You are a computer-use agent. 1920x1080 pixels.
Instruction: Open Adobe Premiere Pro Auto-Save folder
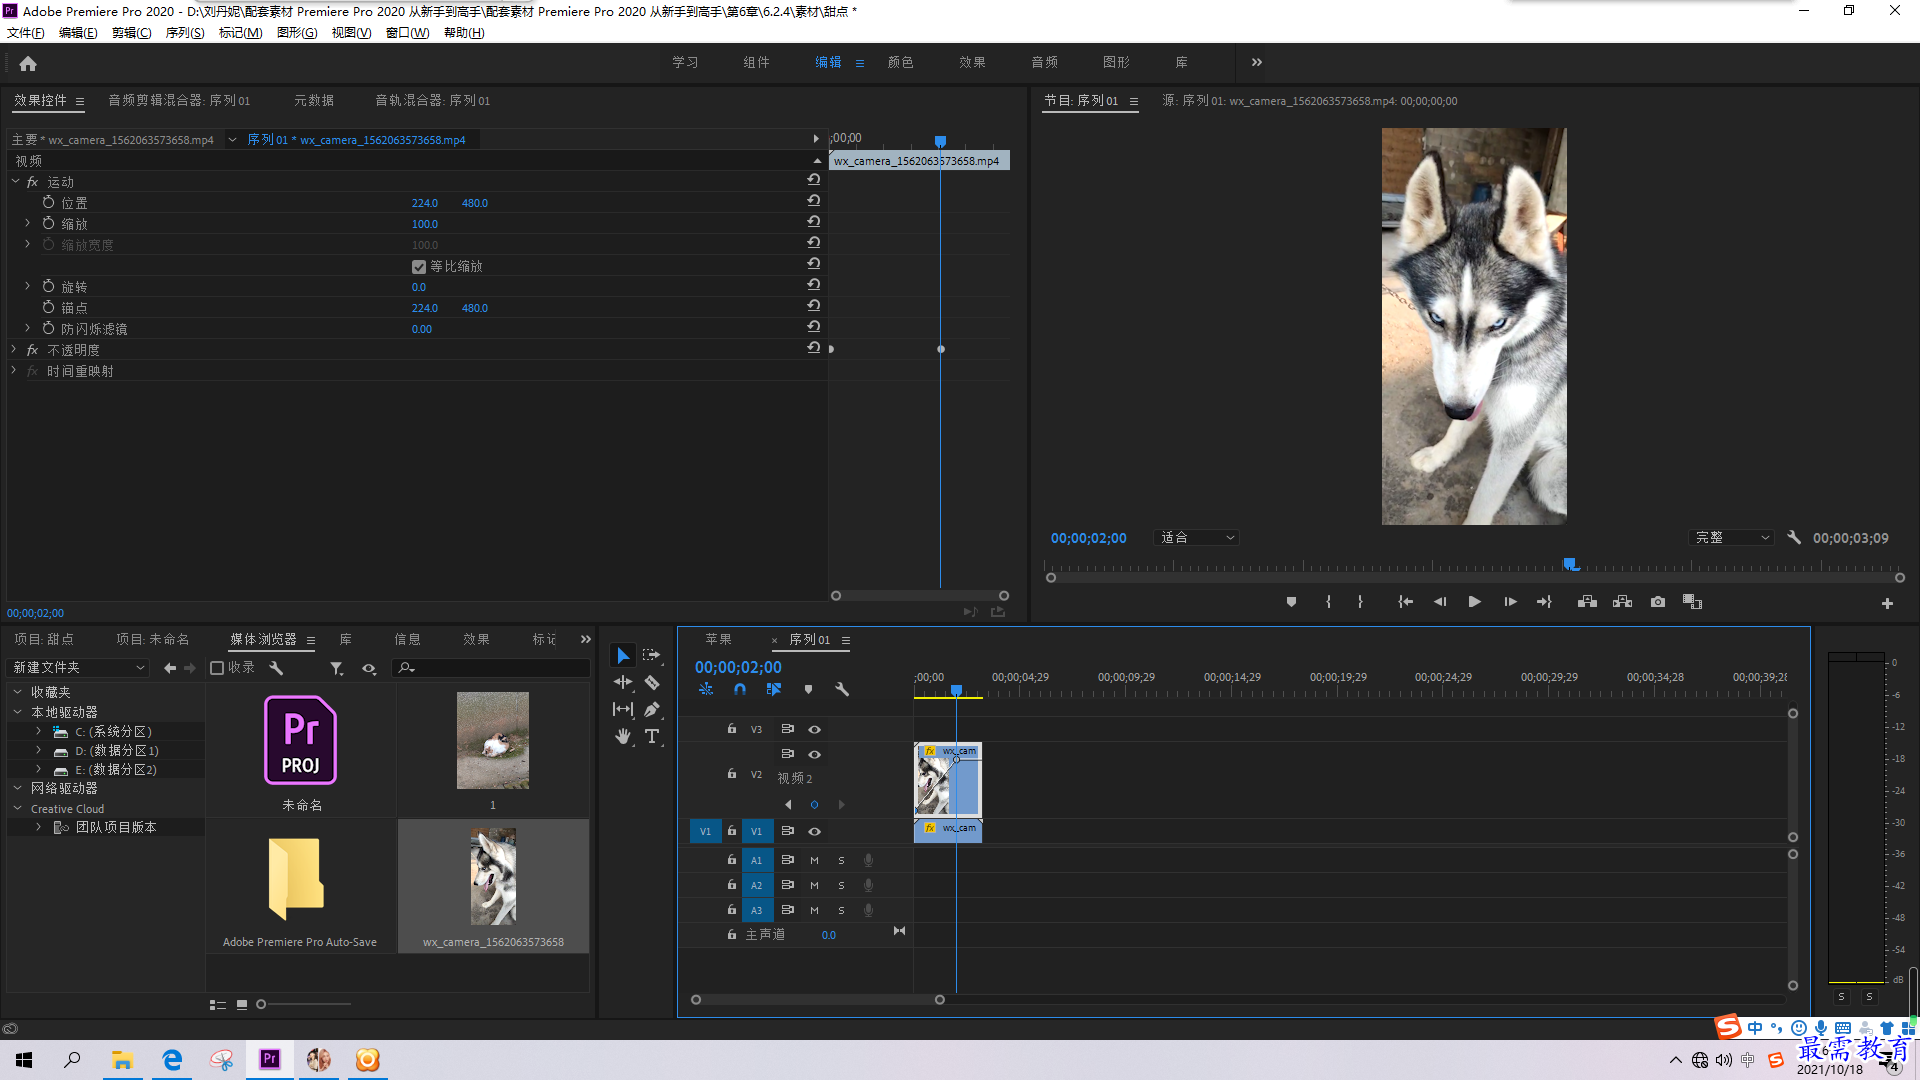click(x=296, y=880)
